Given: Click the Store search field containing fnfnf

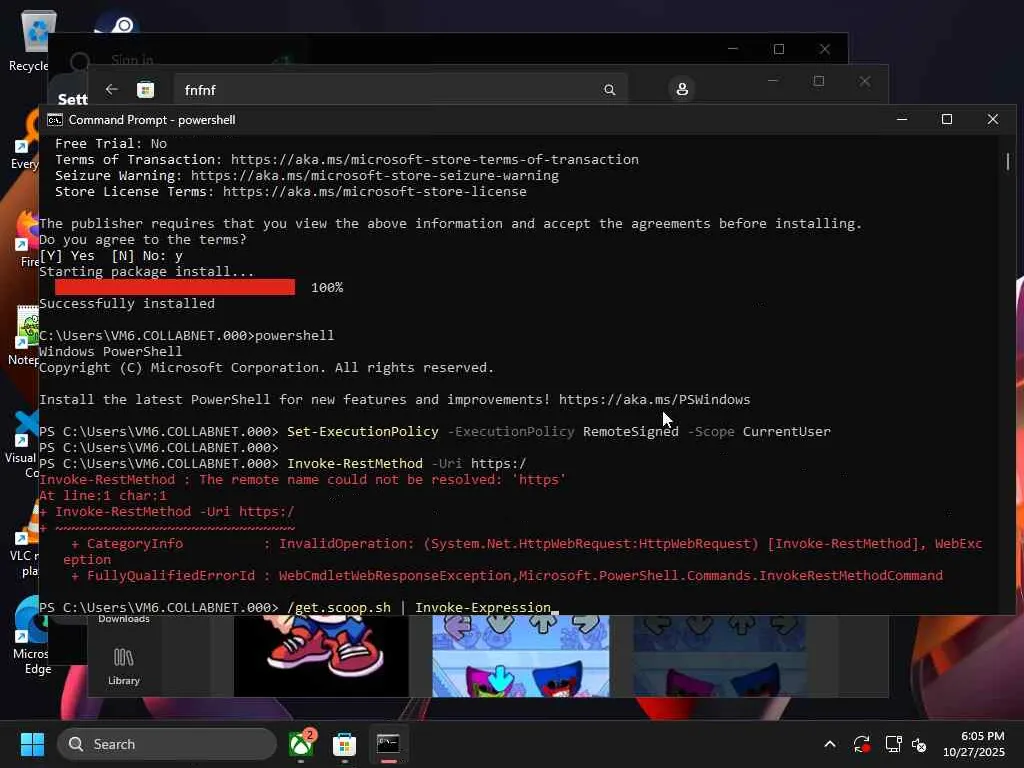Looking at the screenshot, I should point(400,89).
